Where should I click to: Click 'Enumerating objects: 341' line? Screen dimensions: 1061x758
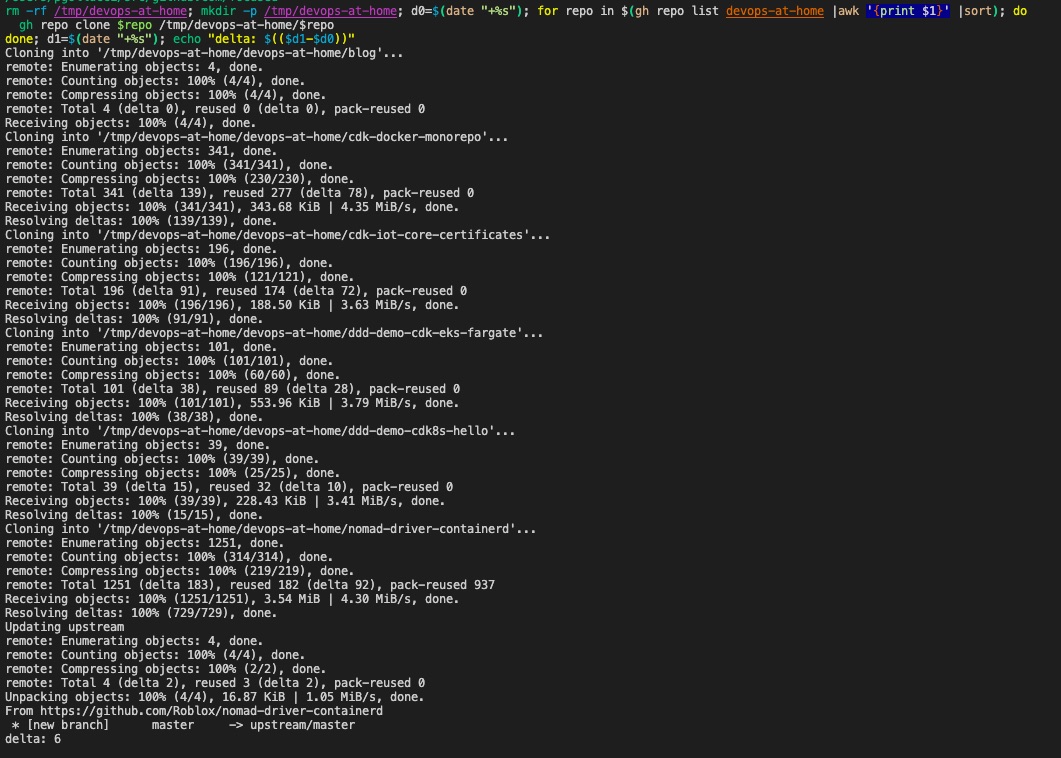[141, 151]
